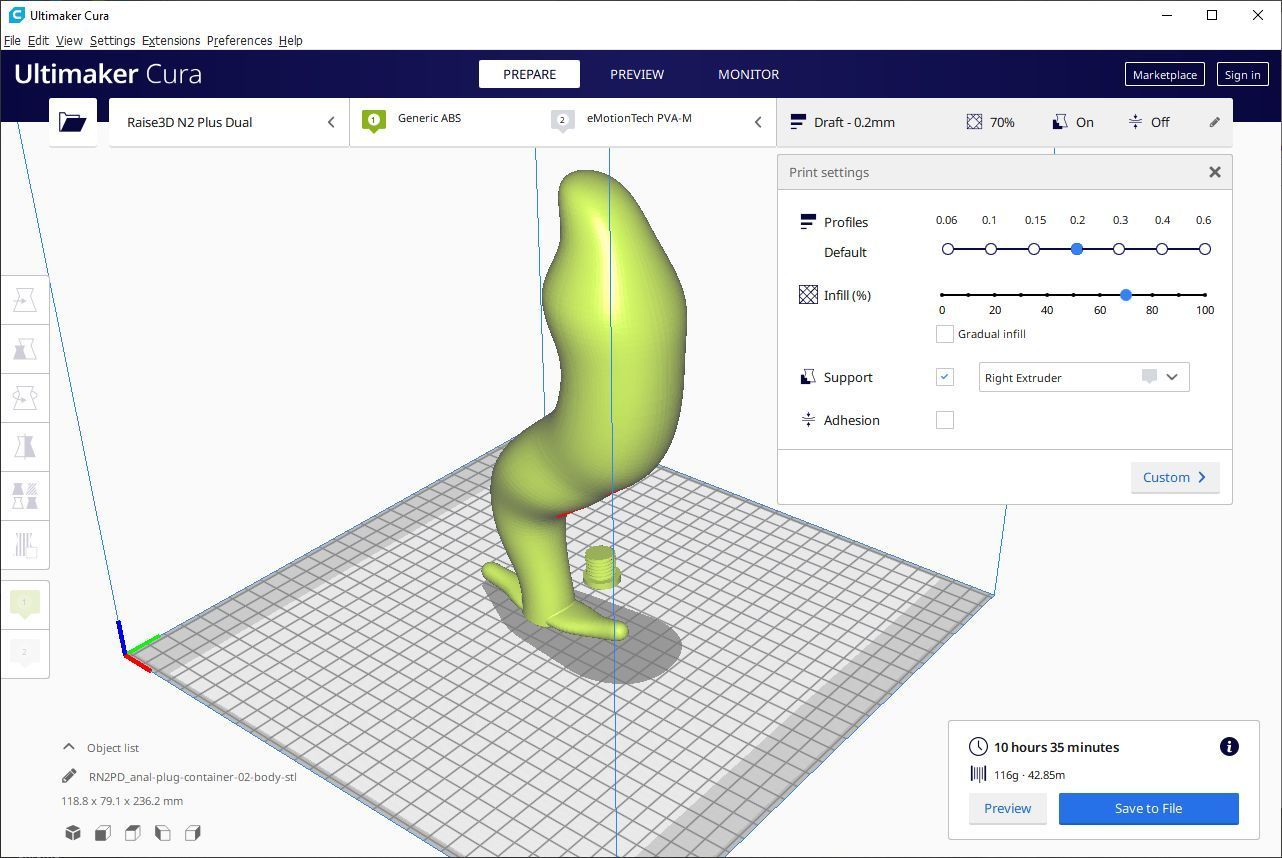Open the Help menu

[290, 40]
